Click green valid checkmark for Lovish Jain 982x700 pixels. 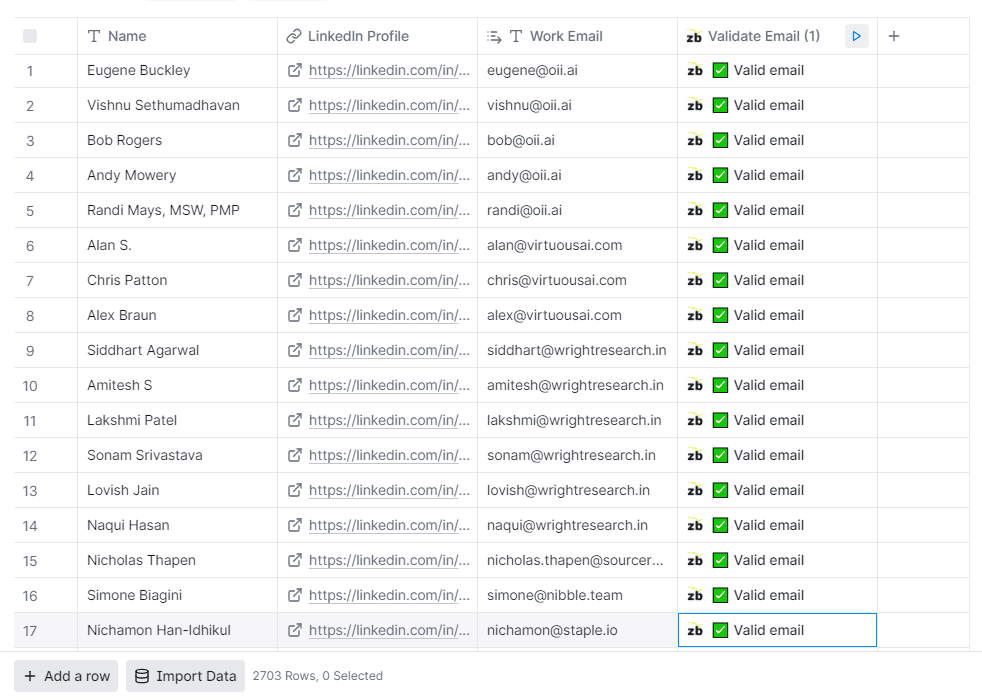point(720,491)
